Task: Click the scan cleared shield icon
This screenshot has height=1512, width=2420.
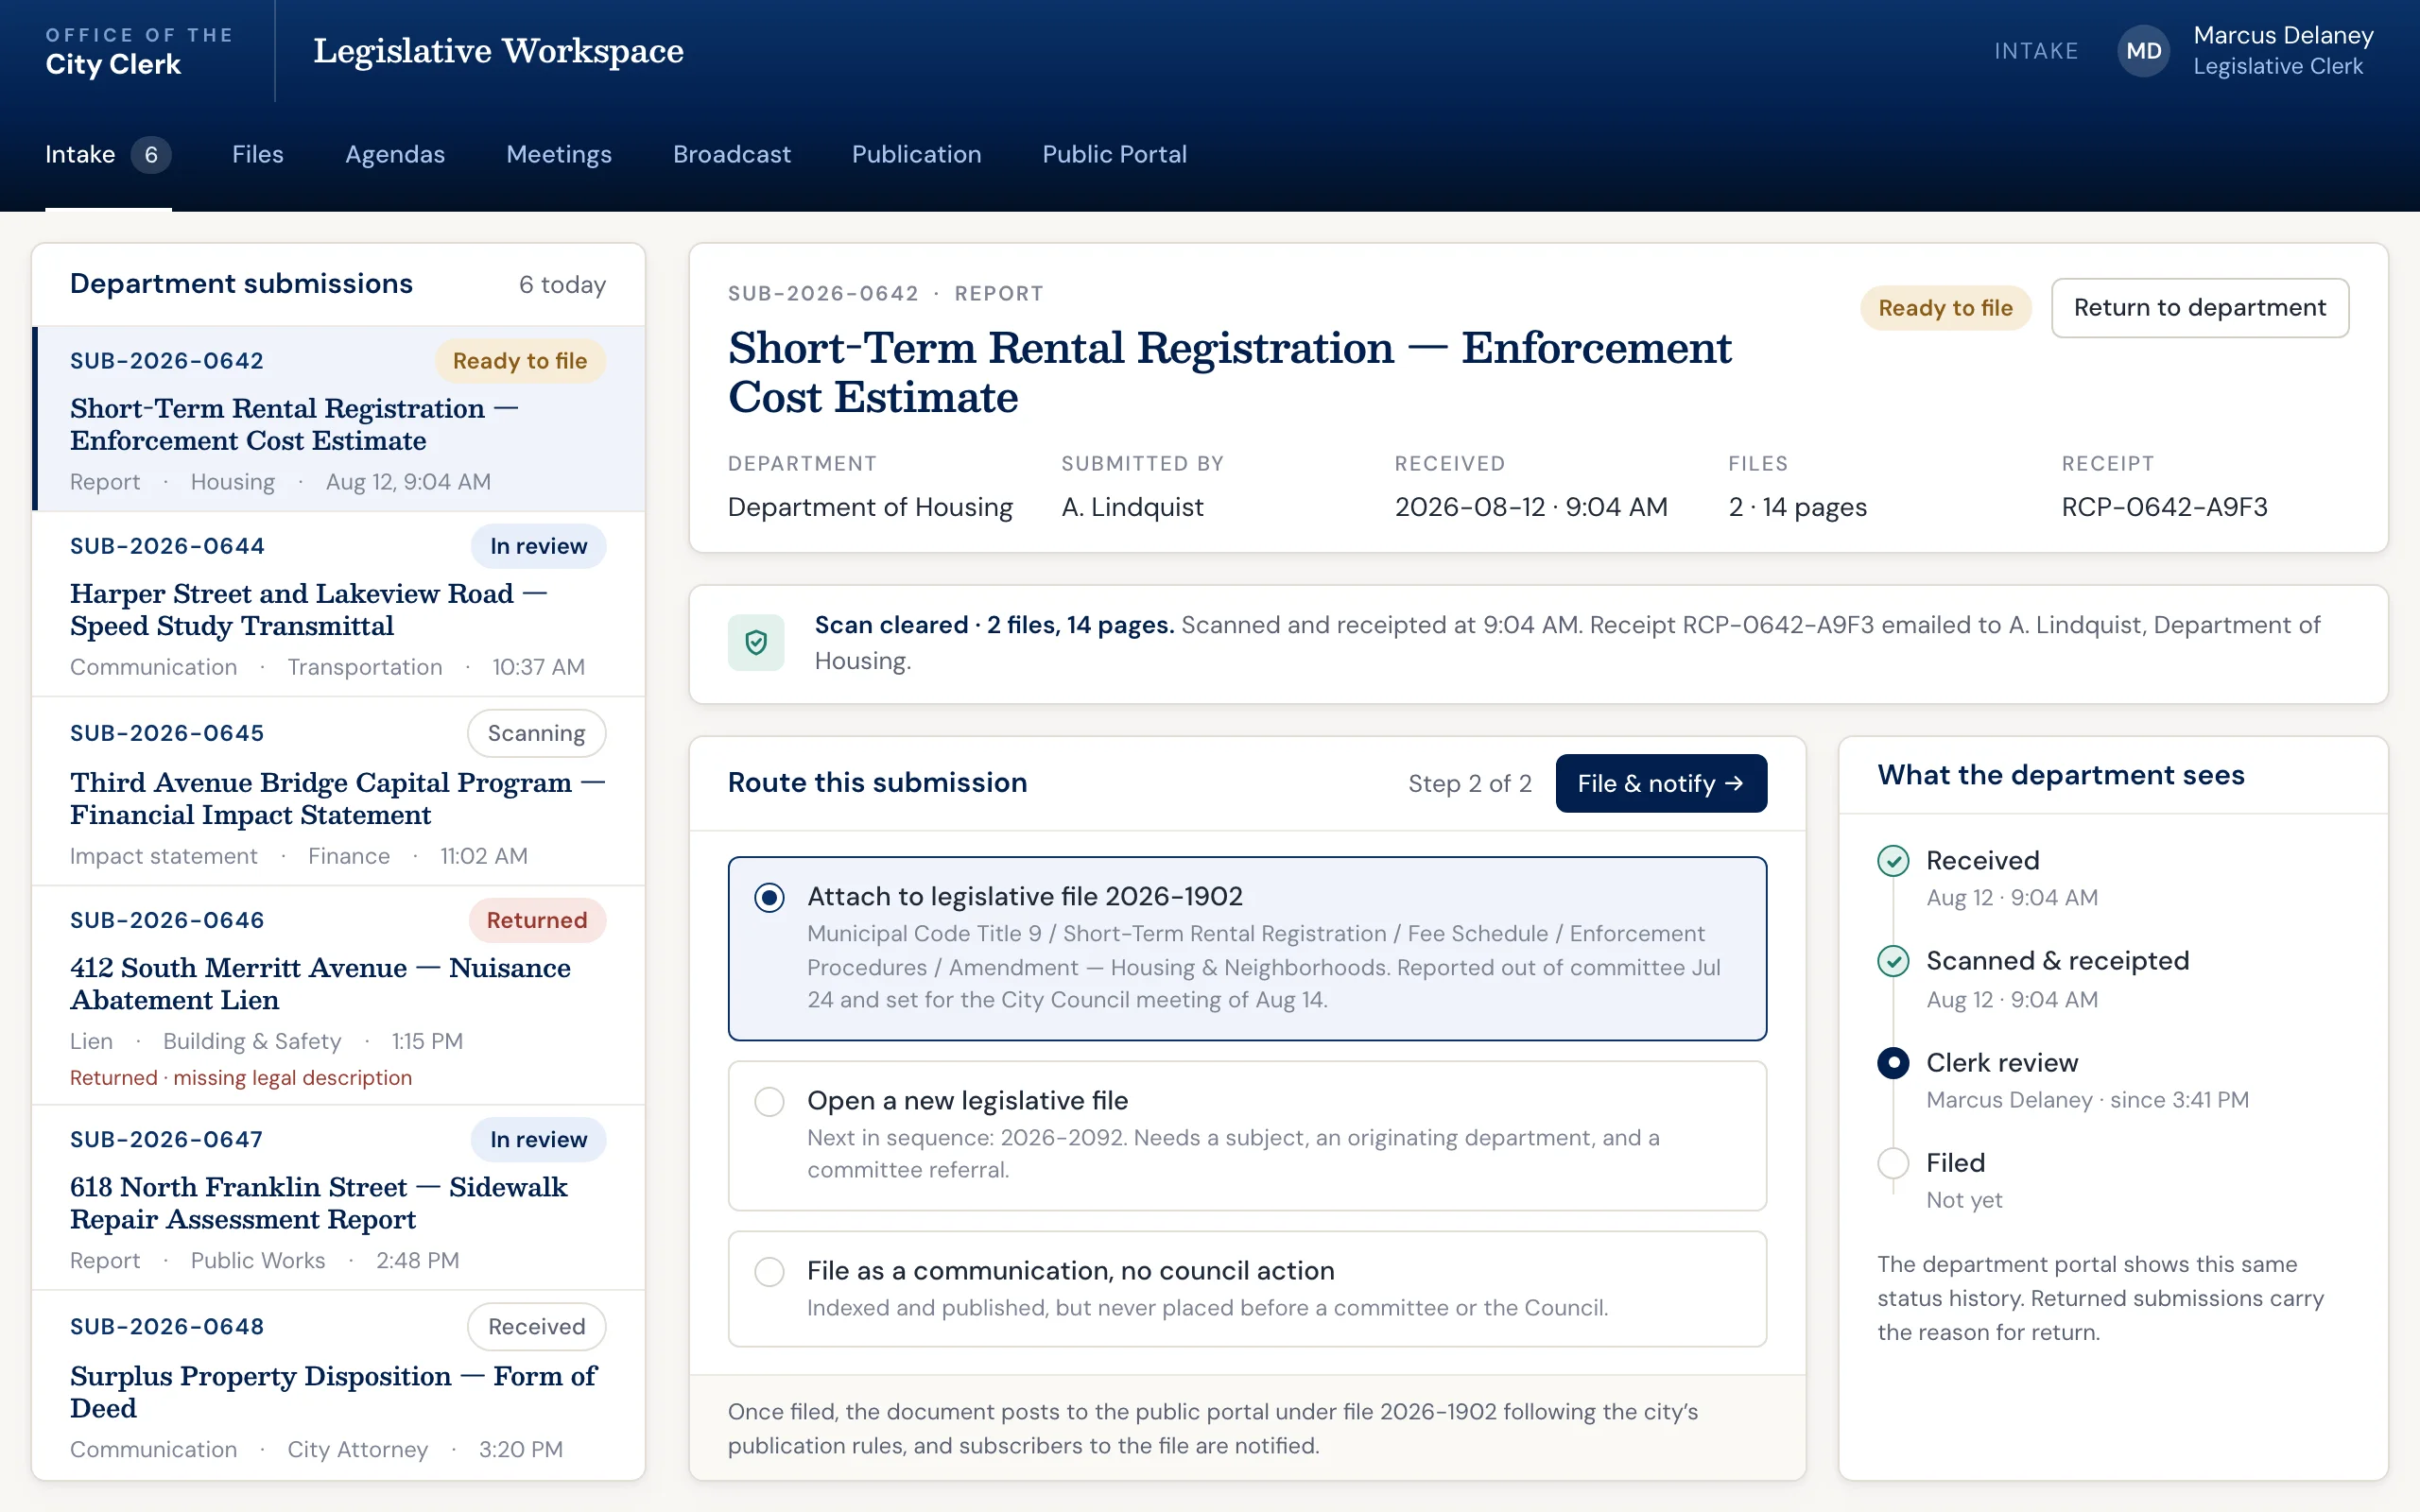Action: click(x=756, y=642)
